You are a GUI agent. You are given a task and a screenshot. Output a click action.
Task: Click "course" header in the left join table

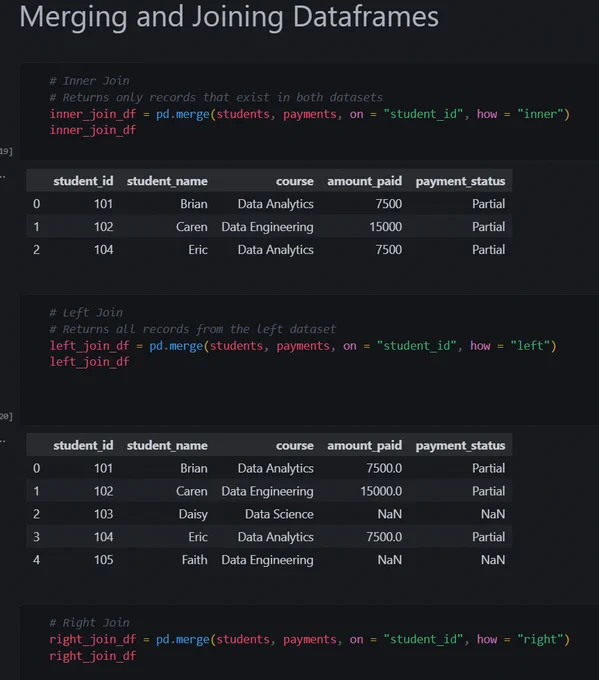point(295,445)
